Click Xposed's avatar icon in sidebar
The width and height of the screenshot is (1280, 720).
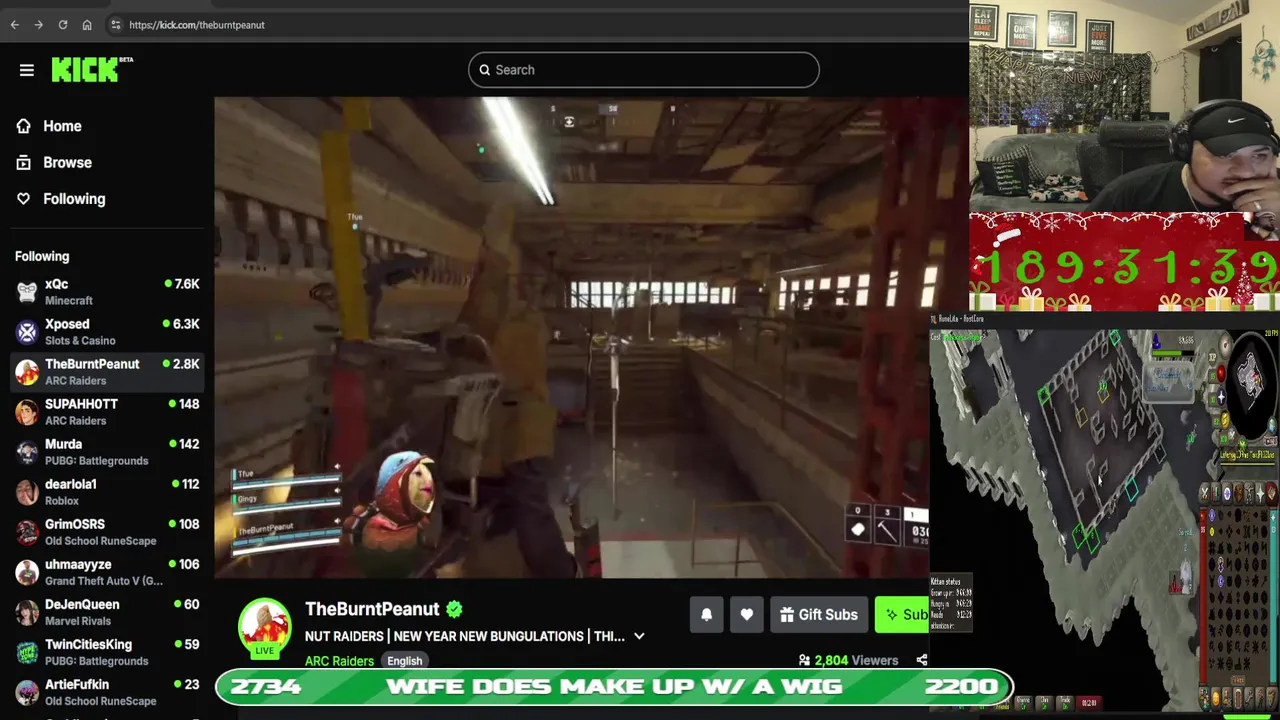(x=27, y=332)
